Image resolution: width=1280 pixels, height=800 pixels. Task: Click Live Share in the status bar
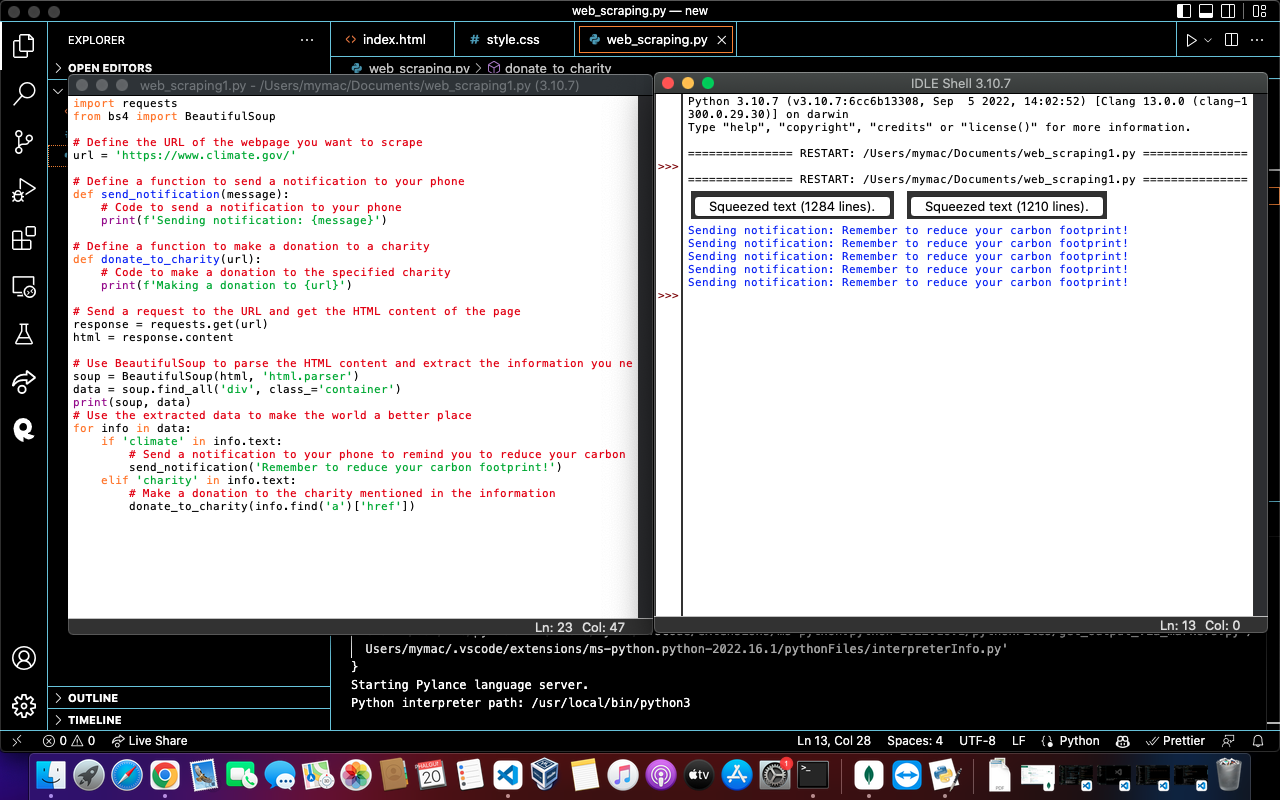[149, 741]
